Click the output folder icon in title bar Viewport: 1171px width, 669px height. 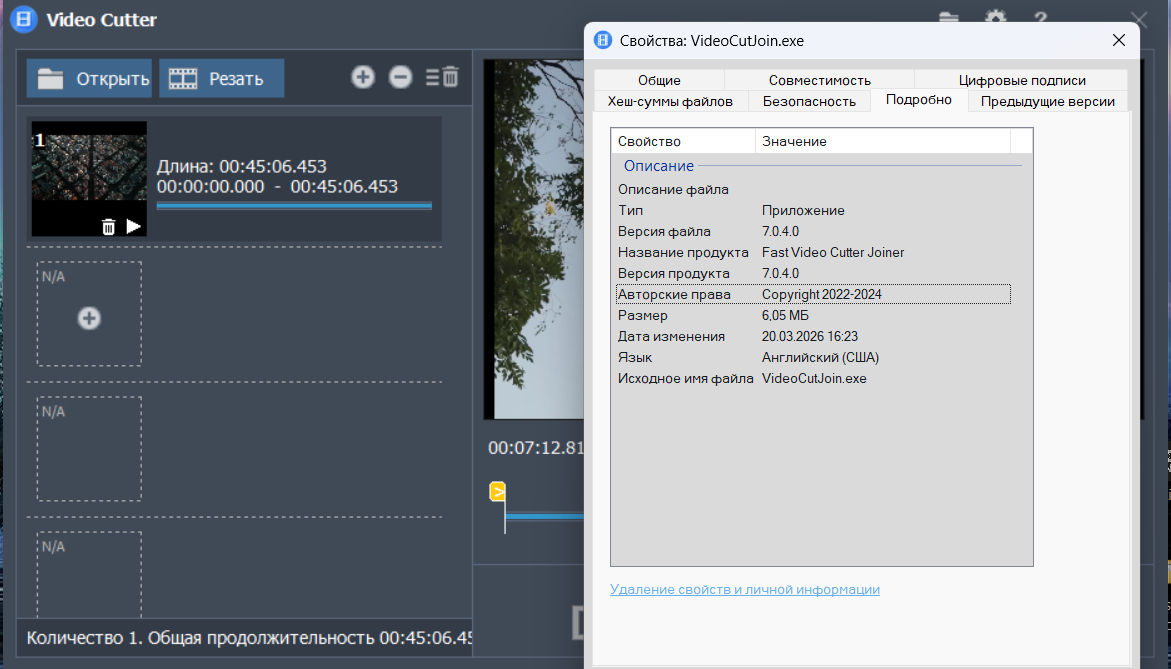point(949,19)
